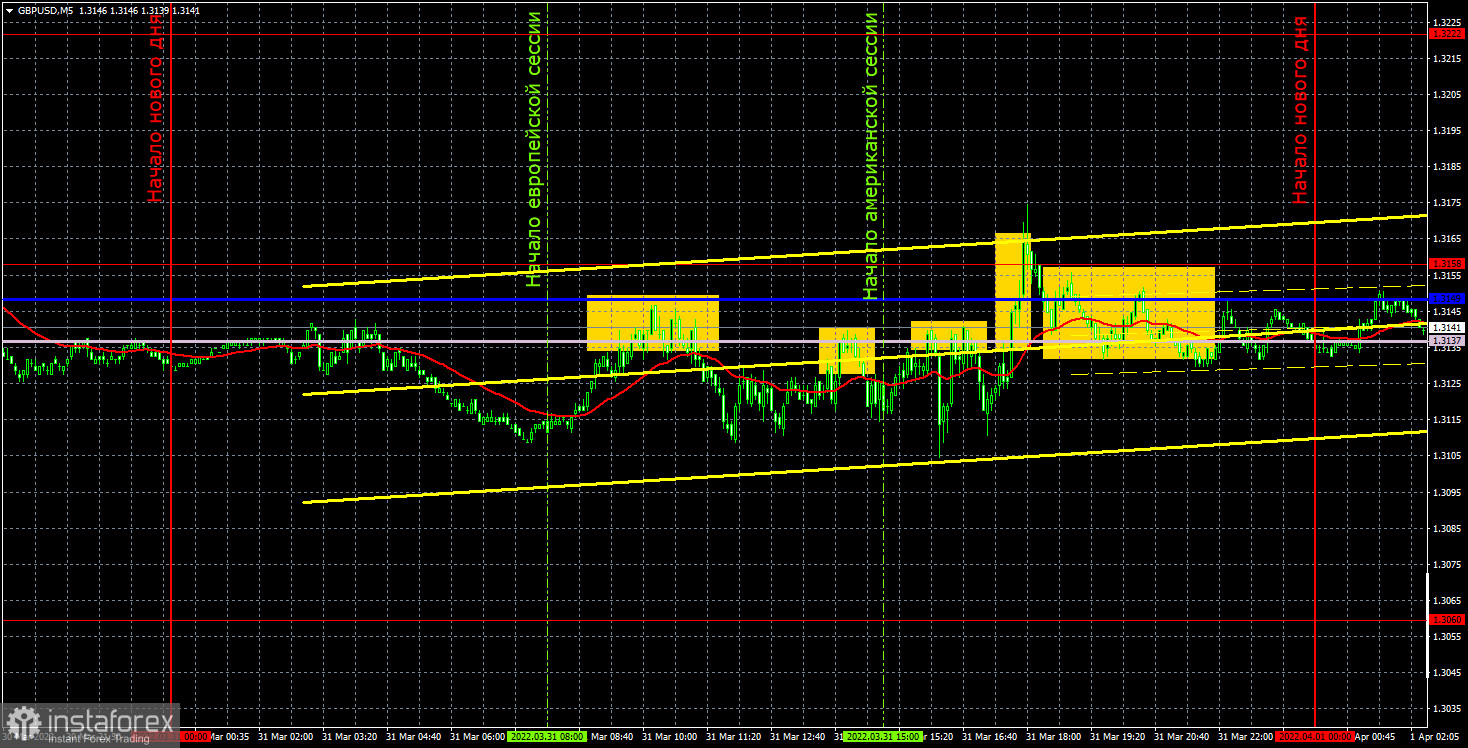Select the red horizontal line at 1.3060

click(714, 620)
